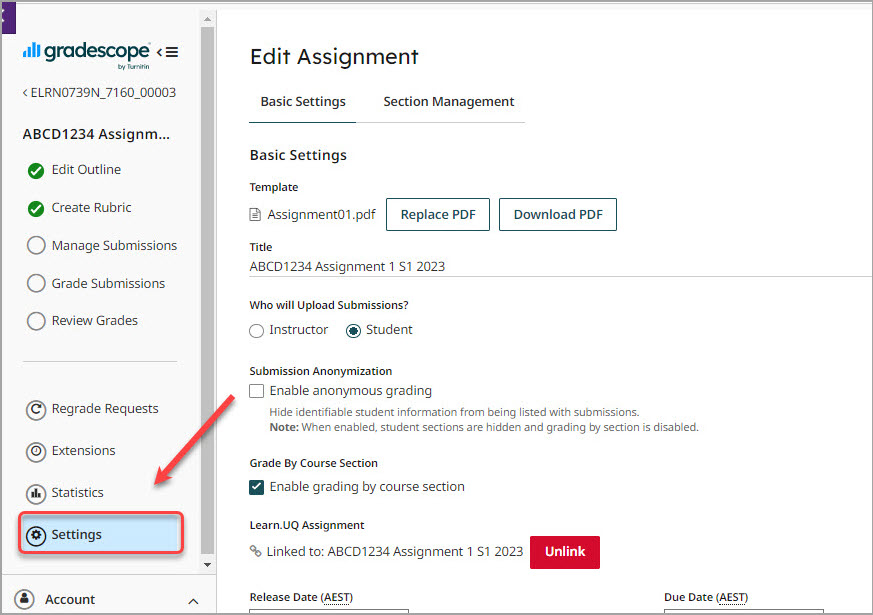
Task: Expand the Account menu chevron
Action: pos(193,600)
